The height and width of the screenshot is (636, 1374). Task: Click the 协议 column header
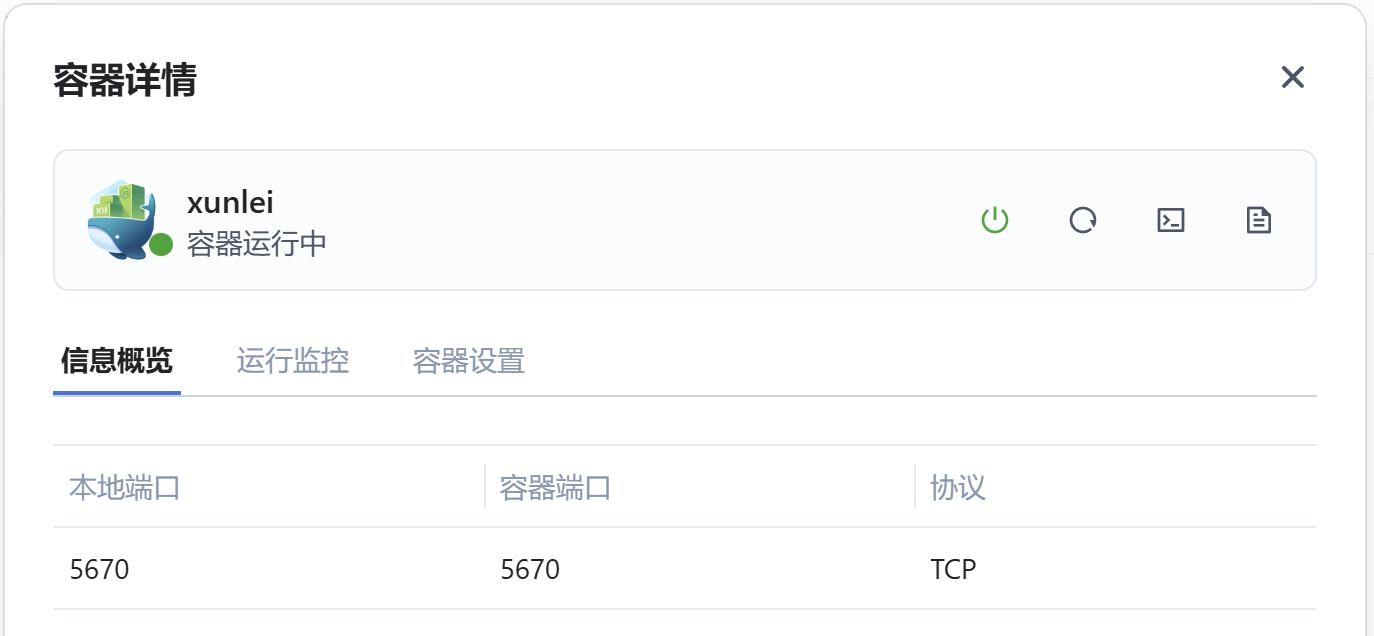[958, 488]
